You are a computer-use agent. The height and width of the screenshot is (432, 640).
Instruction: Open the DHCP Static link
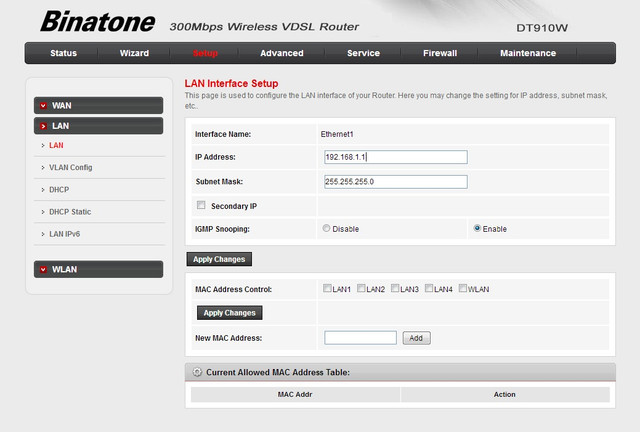pos(70,212)
